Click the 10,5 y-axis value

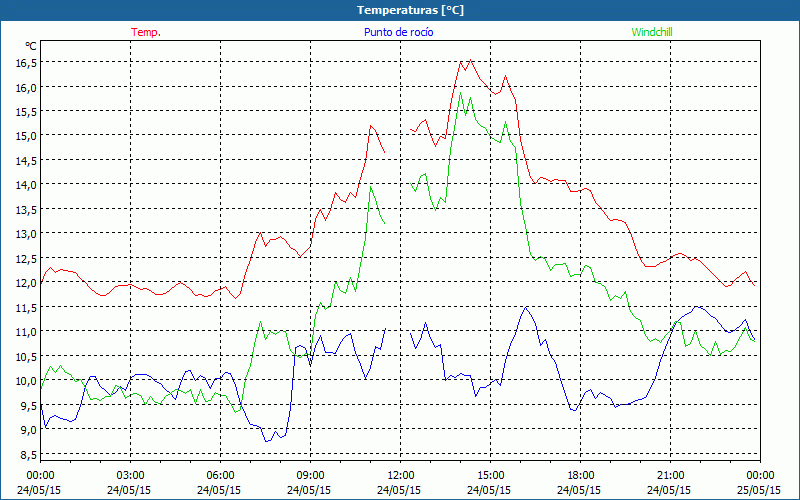[27, 356]
